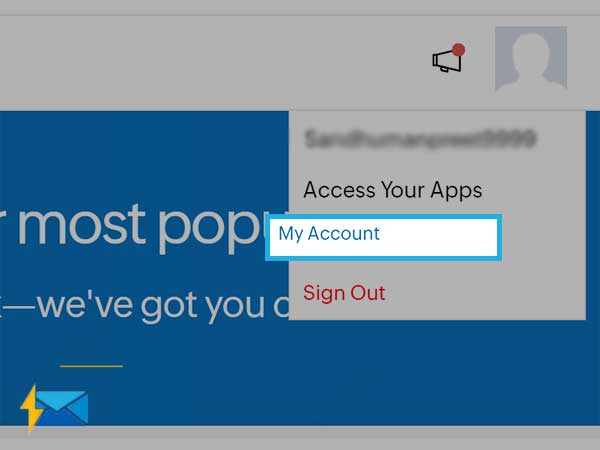Click the blue envelope mail icon
The width and height of the screenshot is (600, 450).
click(x=62, y=408)
